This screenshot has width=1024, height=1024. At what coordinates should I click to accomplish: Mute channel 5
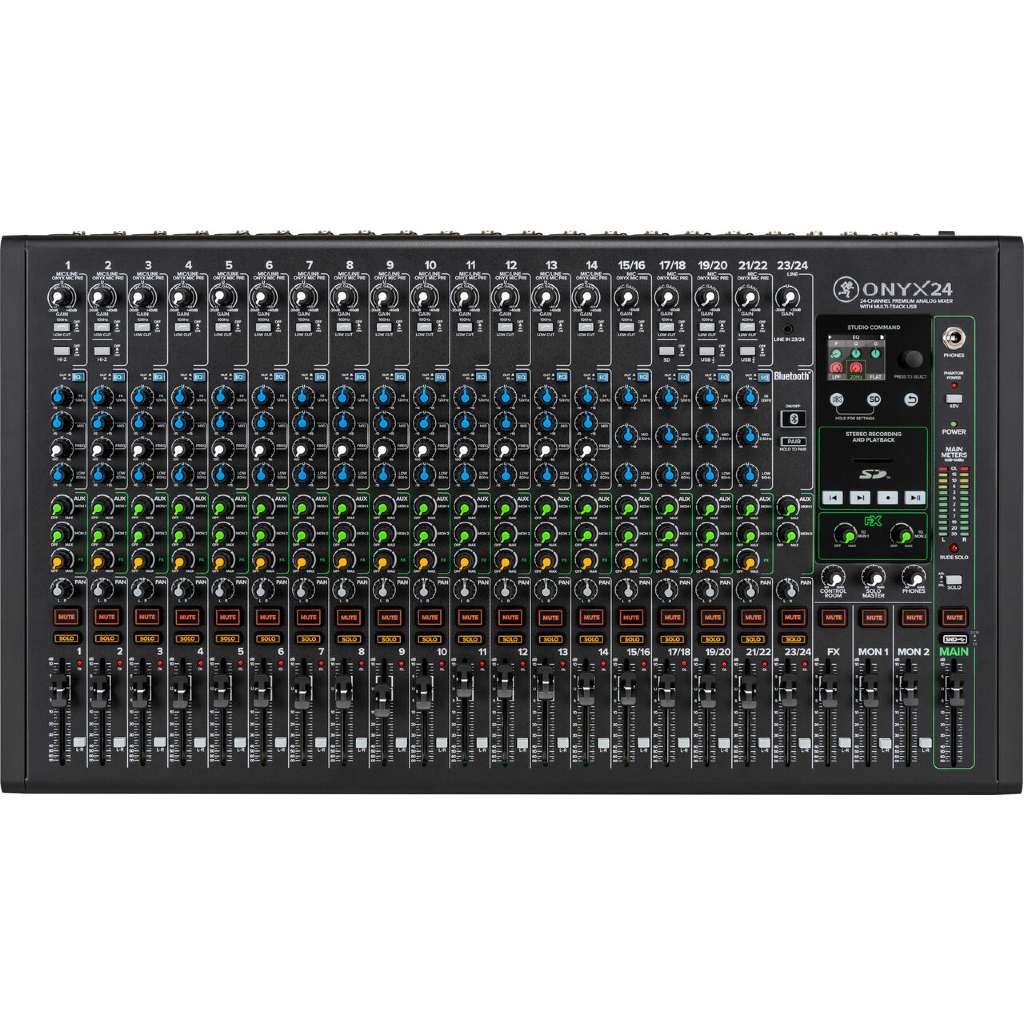228,617
